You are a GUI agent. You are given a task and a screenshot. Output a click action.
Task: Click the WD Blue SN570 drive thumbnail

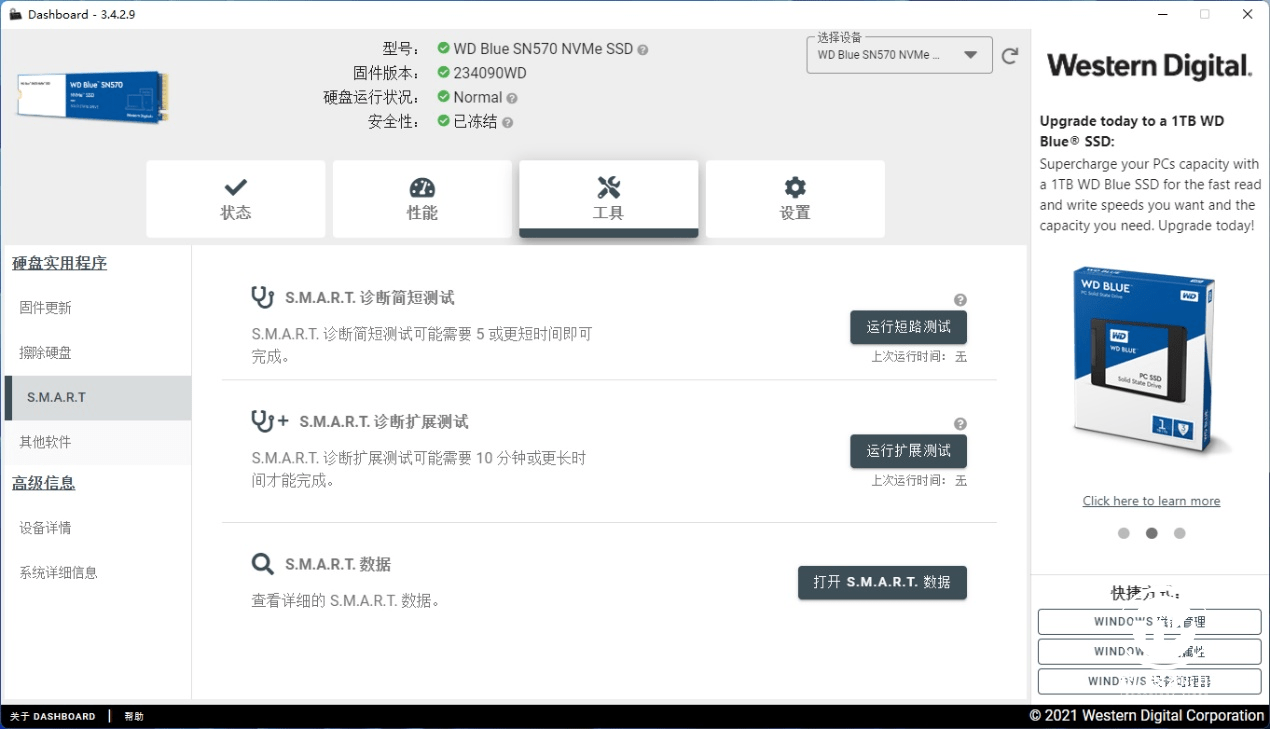point(91,96)
